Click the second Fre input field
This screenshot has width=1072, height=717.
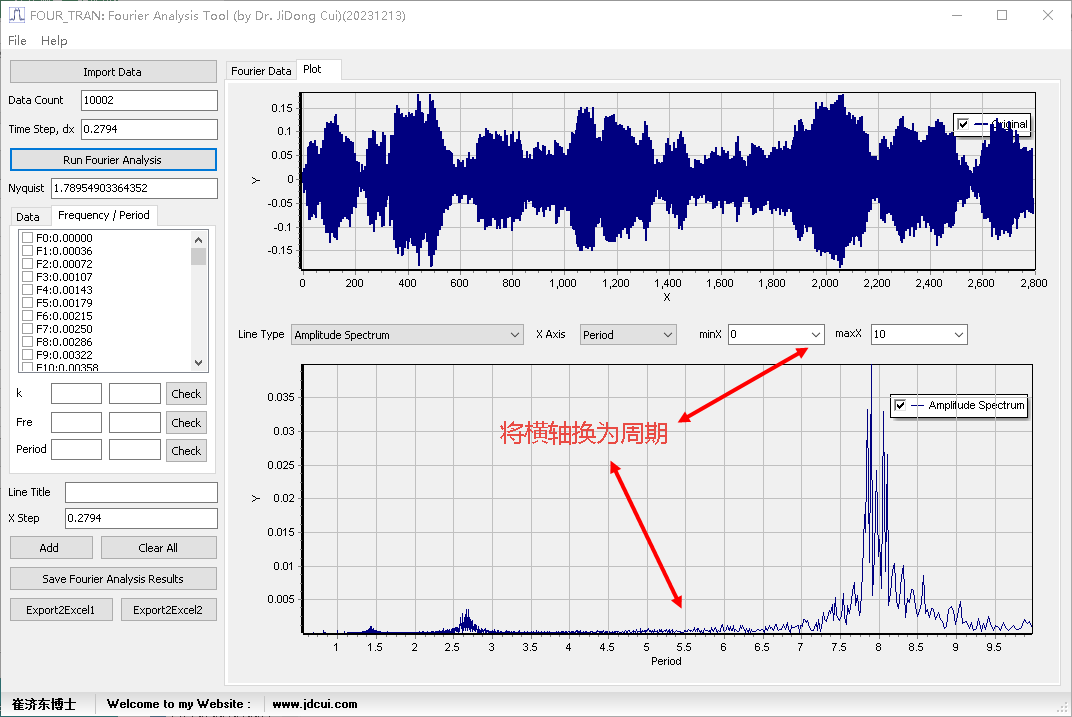135,422
